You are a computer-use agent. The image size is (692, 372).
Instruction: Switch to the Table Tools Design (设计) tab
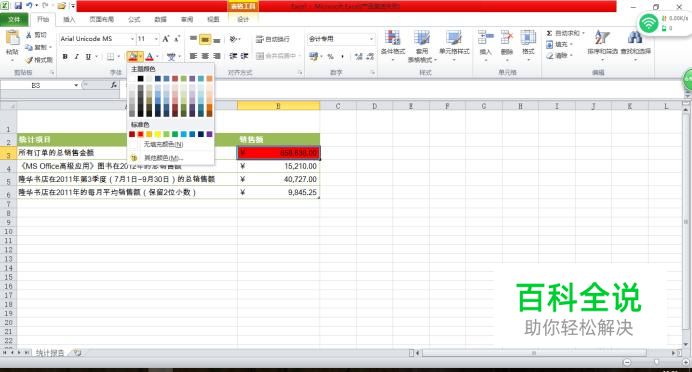pos(243,19)
